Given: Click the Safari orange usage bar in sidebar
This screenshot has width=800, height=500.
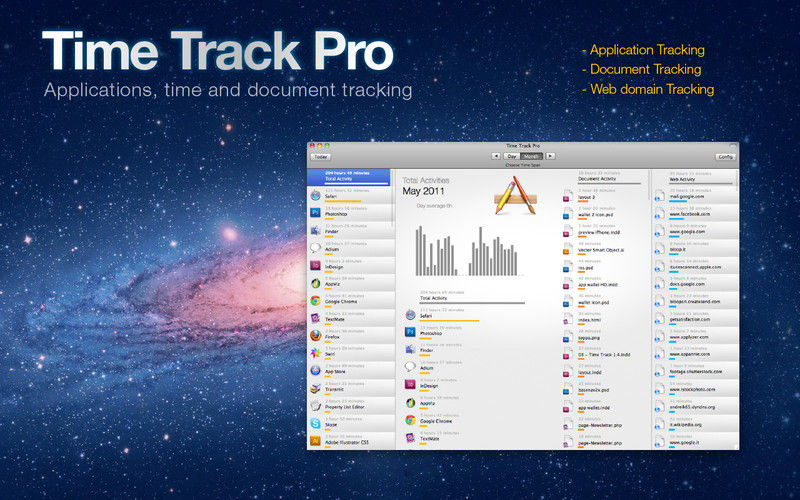Looking at the screenshot, I should point(343,201).
